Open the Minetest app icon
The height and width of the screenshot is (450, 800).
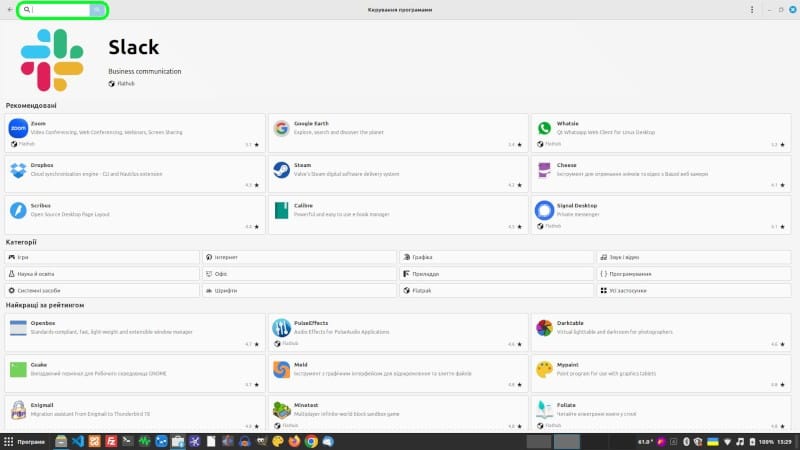click(281, 410)
